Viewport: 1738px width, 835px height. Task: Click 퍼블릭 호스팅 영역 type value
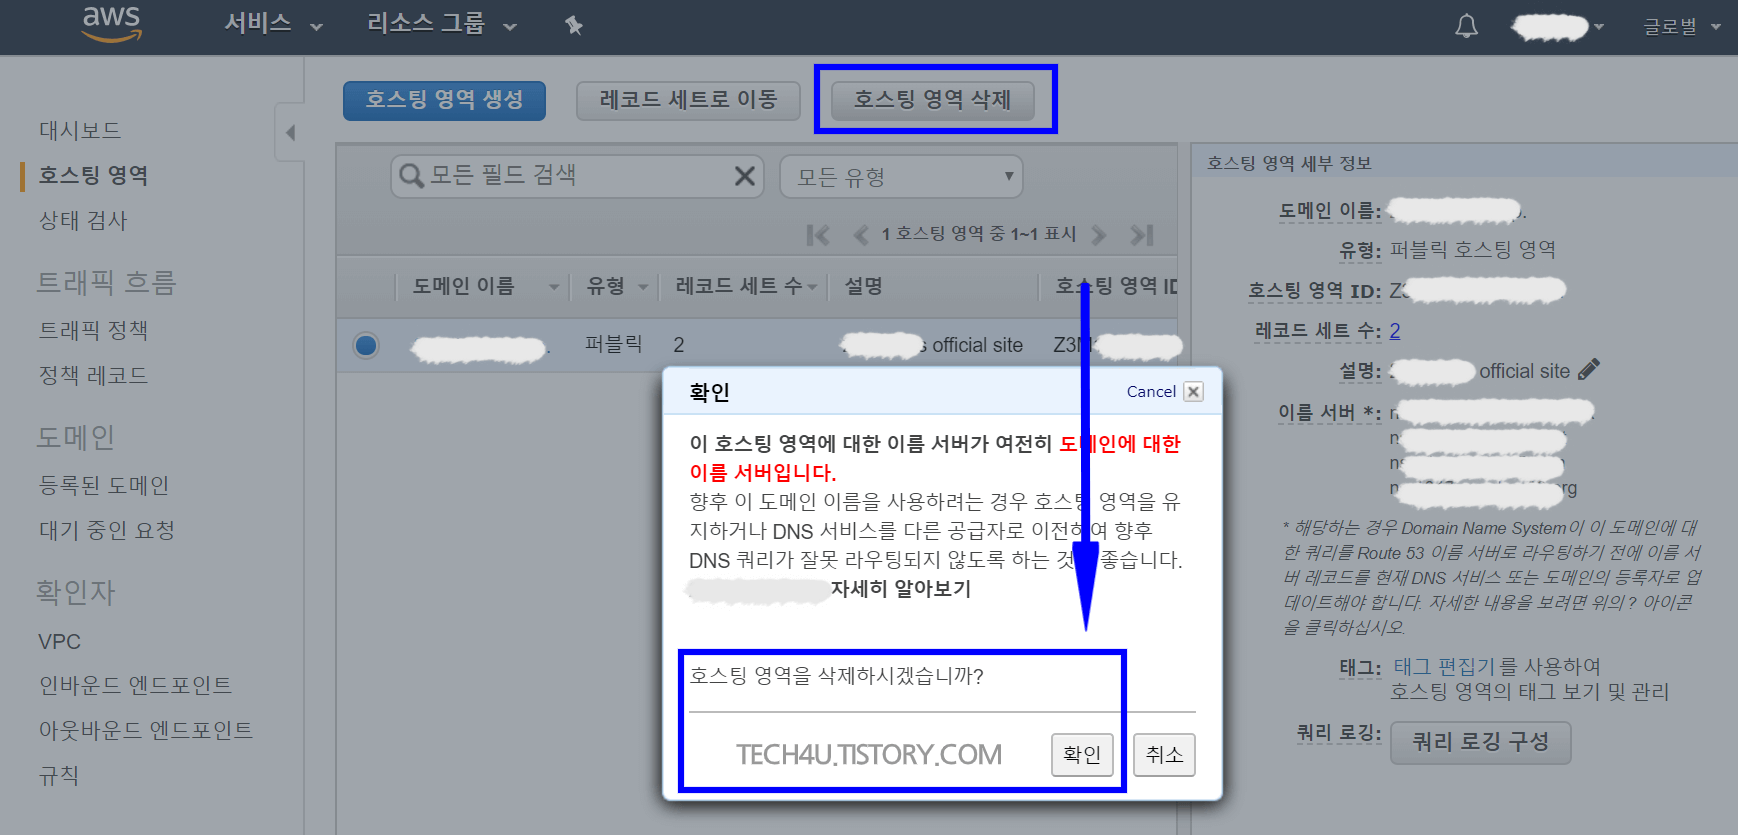click(1473, 249)
